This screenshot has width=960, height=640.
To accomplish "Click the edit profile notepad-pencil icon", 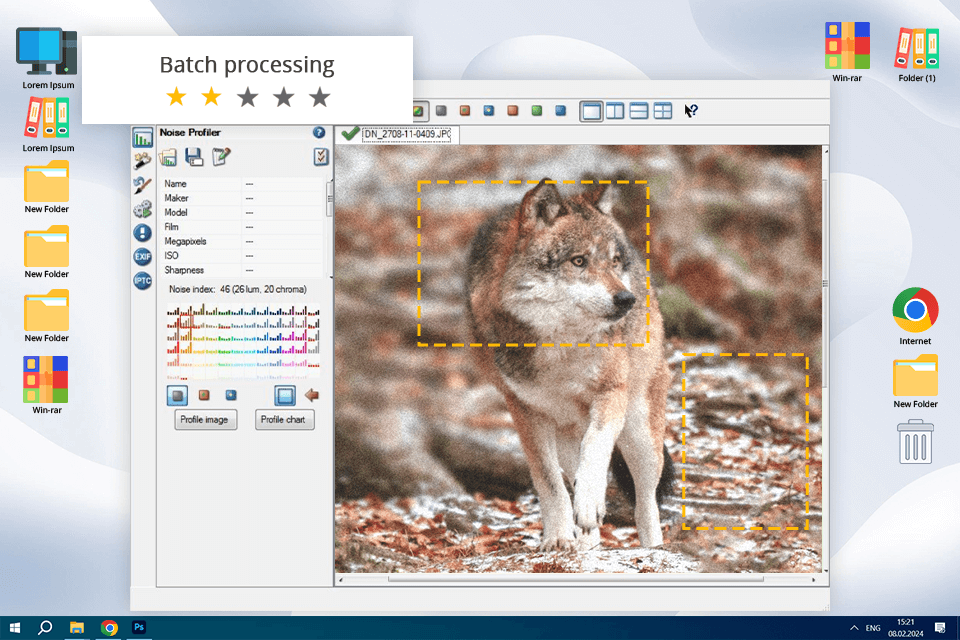I will (221, 156).
